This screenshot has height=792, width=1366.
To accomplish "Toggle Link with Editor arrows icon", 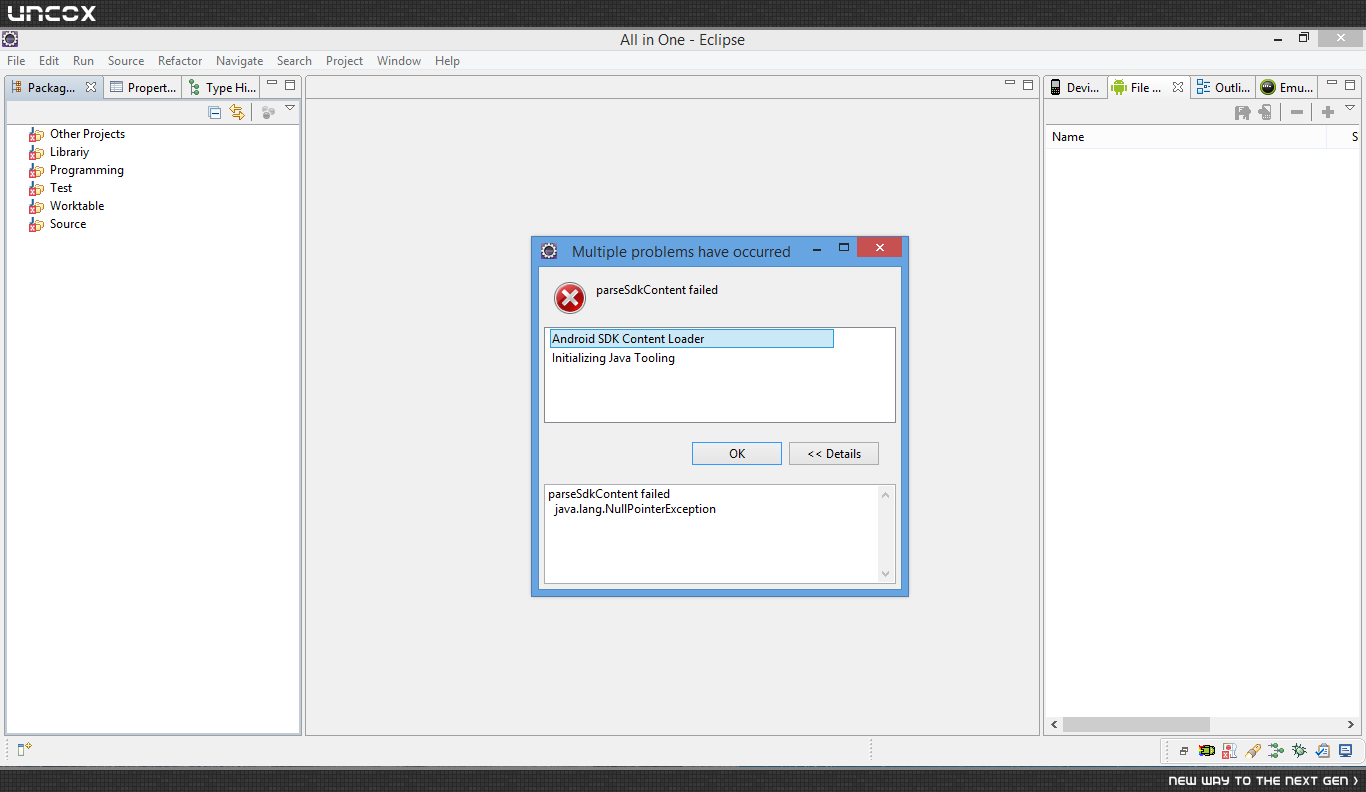I will [237, 112].
